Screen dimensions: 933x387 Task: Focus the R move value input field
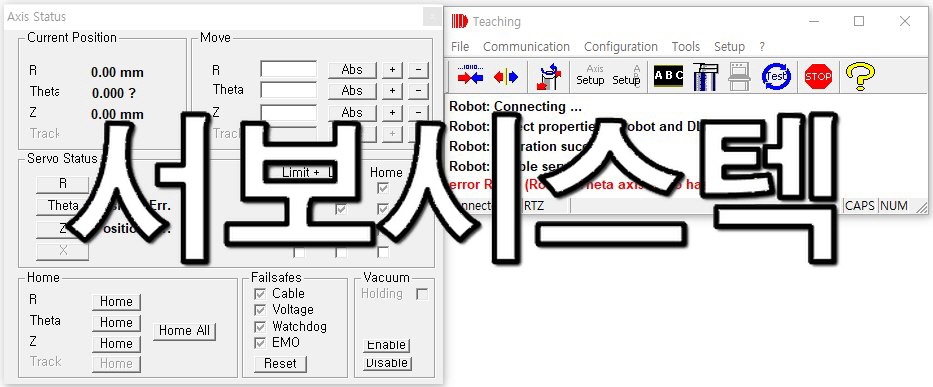pos(289,69)
